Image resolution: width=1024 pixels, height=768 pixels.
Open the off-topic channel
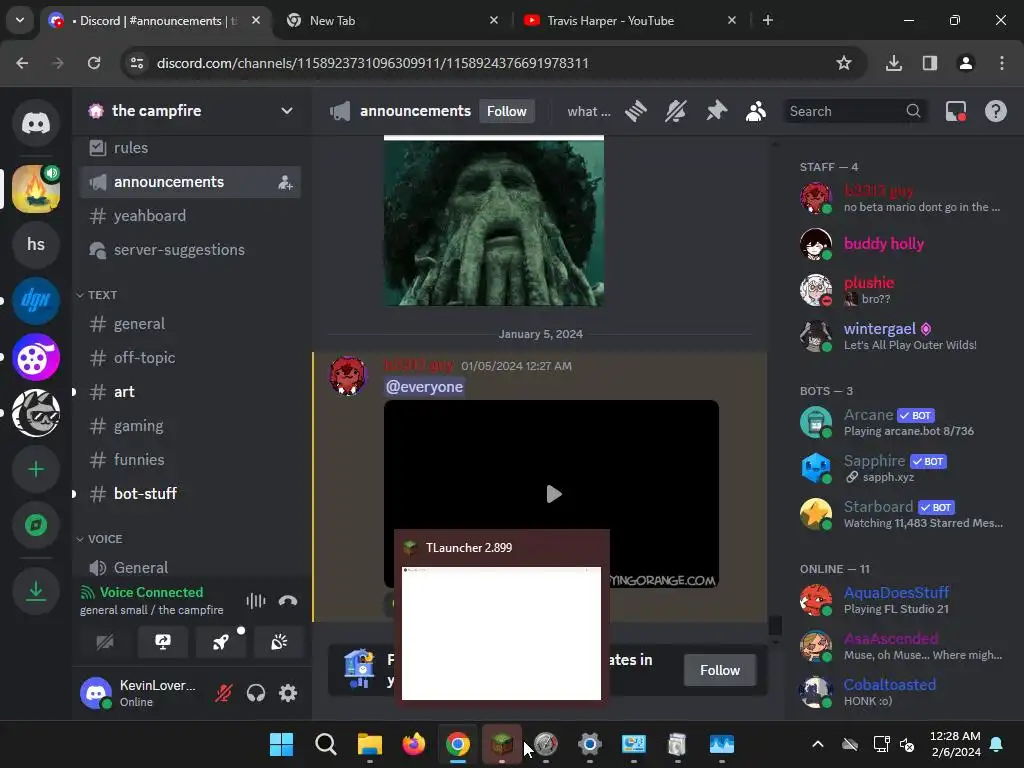click(191, 358)
